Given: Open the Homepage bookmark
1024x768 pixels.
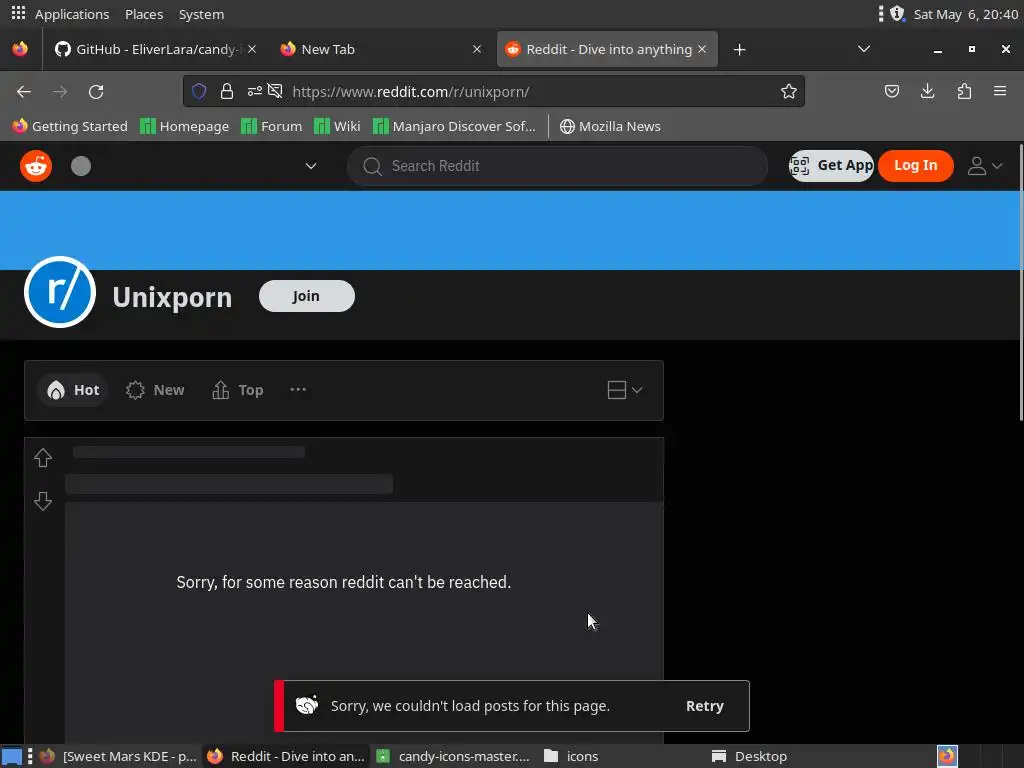Looking at the screenshot, I should [185, 126].
